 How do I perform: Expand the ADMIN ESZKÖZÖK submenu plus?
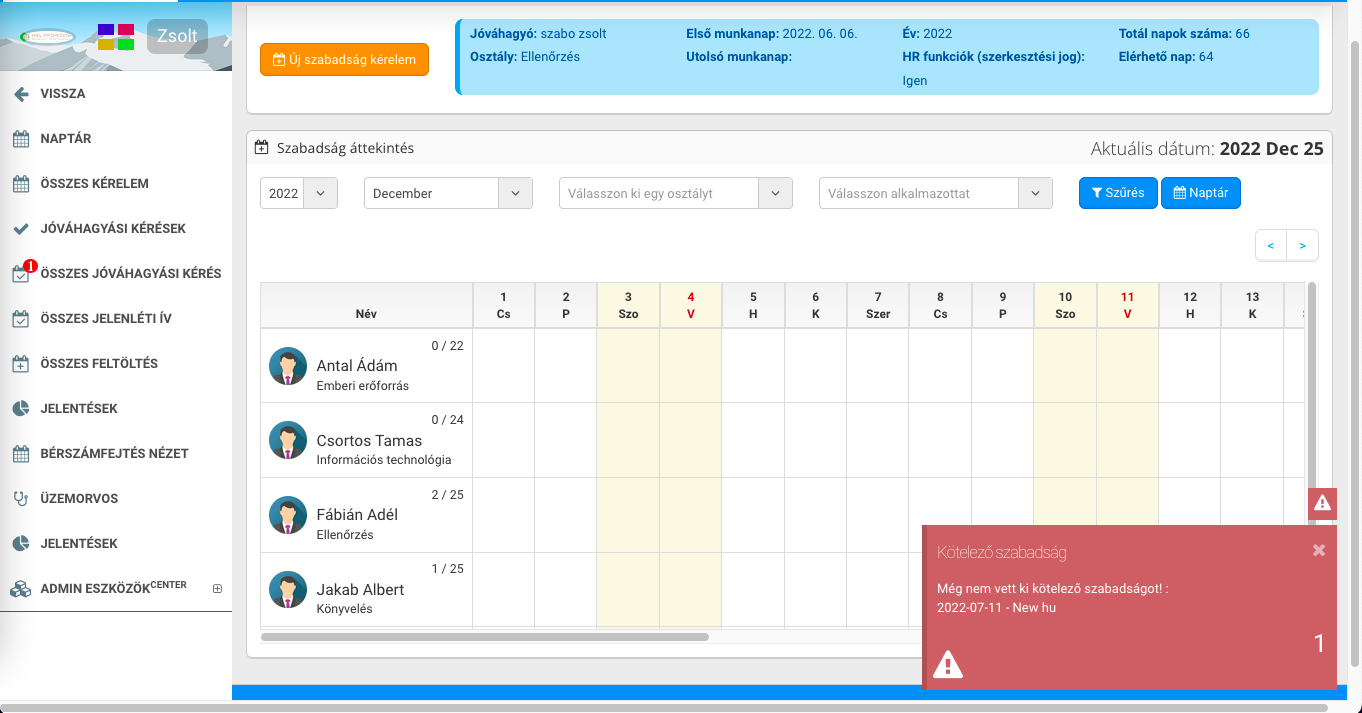pyautogui.click(x=217, y=589)
